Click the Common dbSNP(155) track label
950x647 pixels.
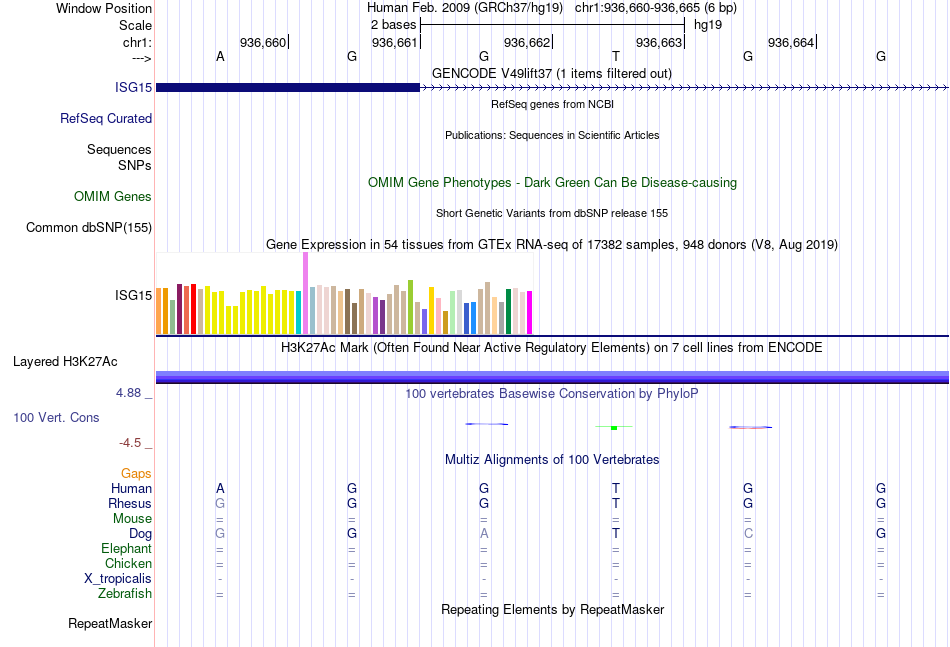pos(89,227)
